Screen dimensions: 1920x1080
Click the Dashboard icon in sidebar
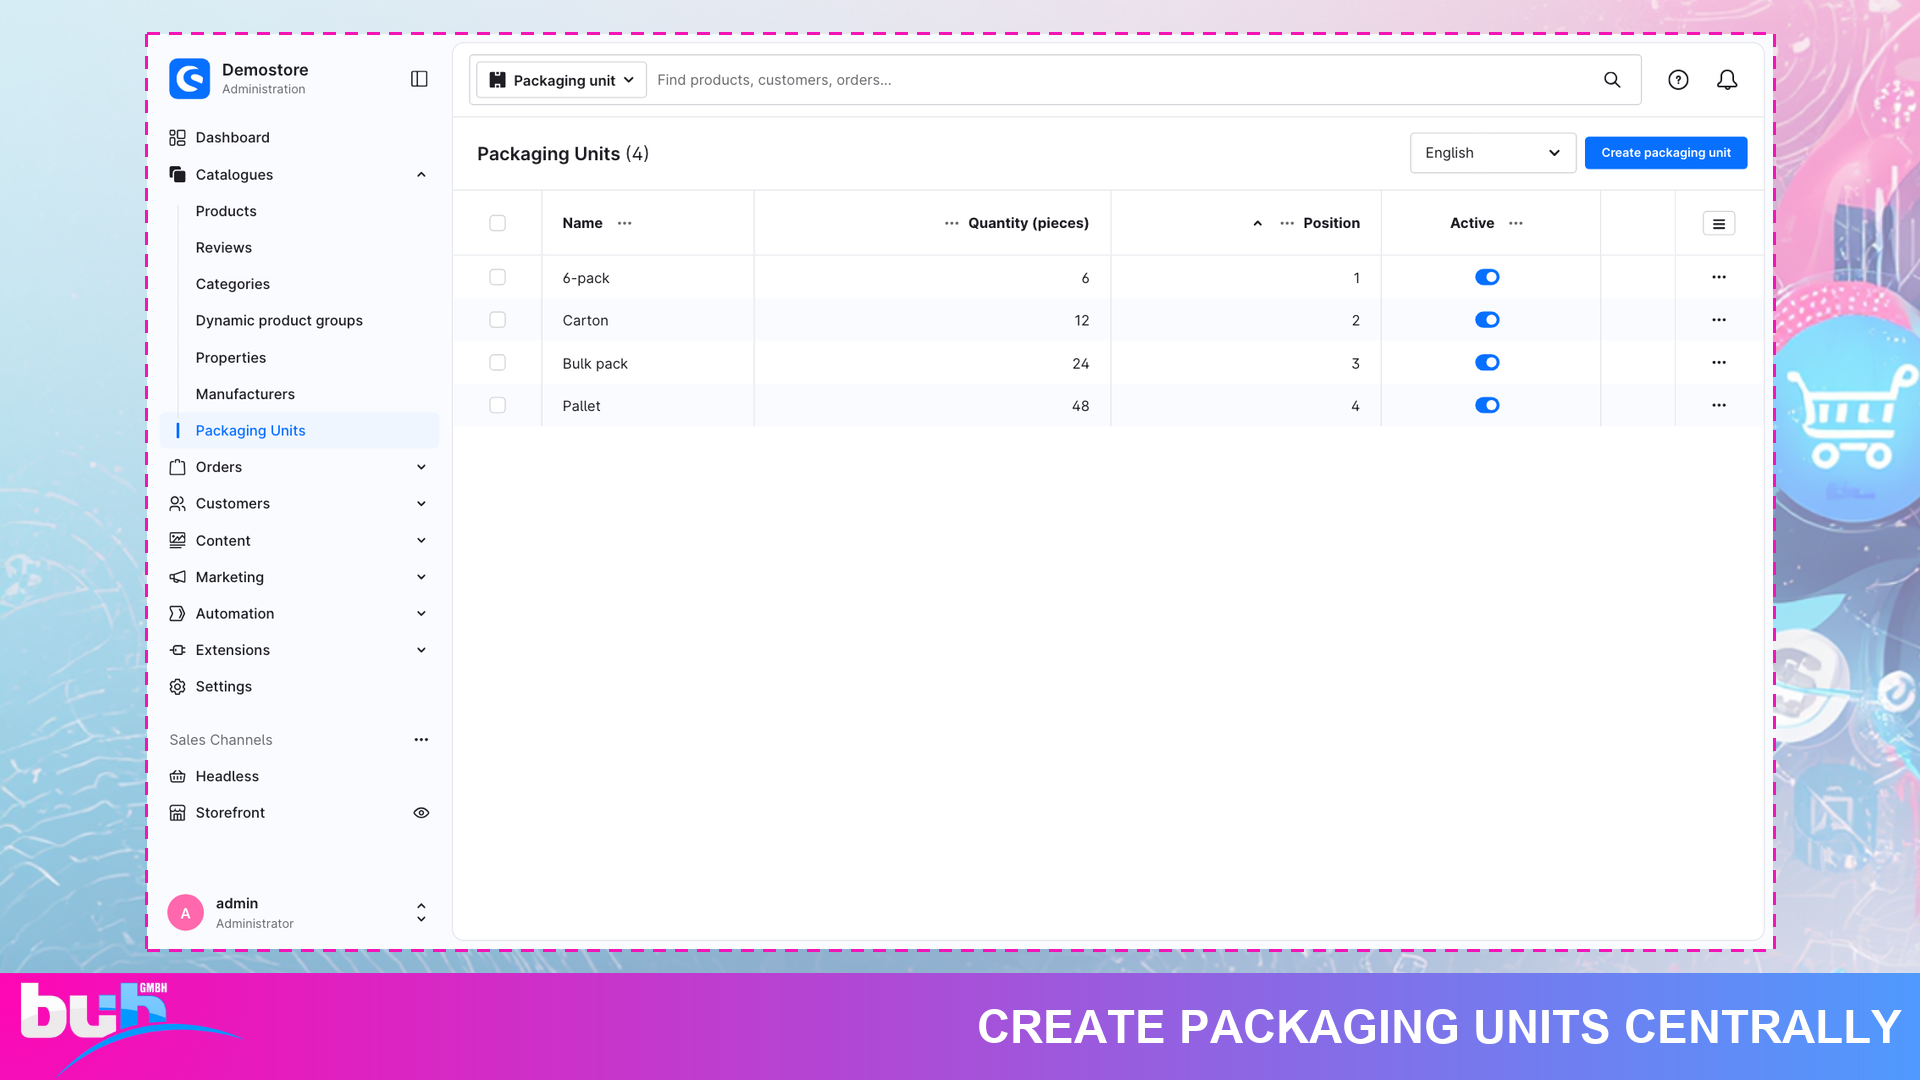[x=177, y=138]
